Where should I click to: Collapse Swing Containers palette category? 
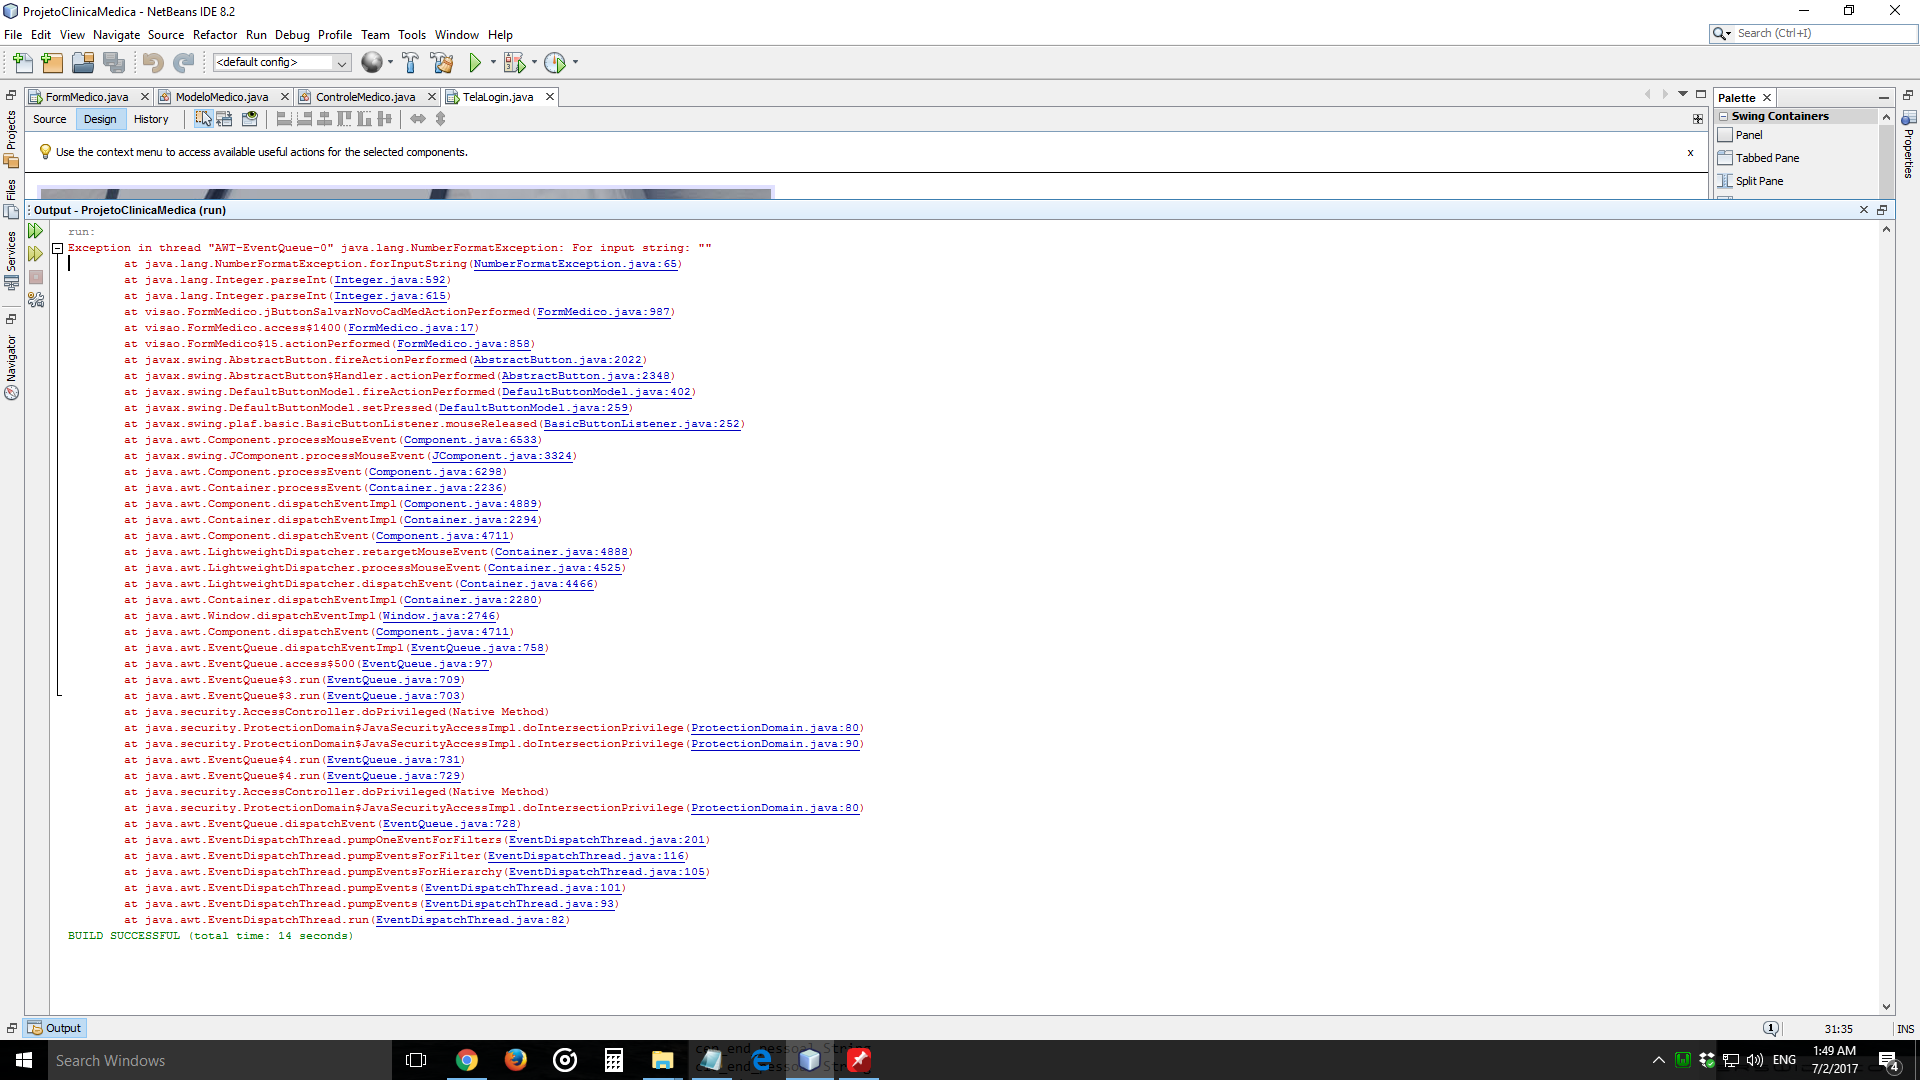(1723, 117)
